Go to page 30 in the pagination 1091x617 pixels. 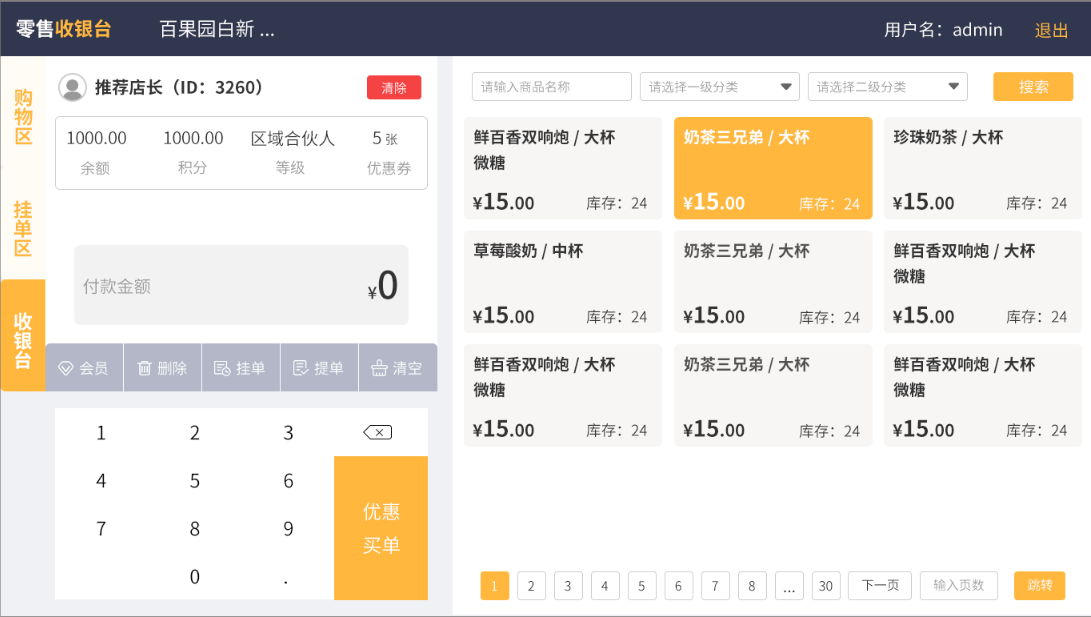click(x=825, y=586)
